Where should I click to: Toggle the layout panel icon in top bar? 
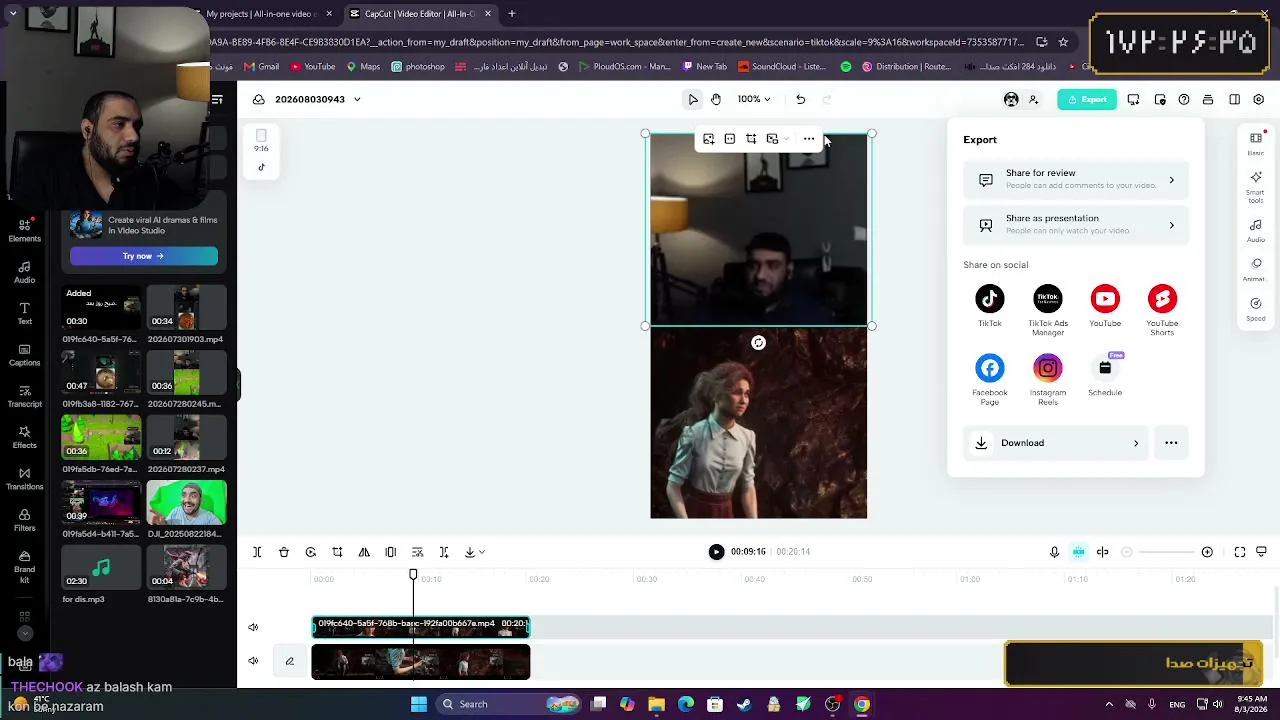1235,99
